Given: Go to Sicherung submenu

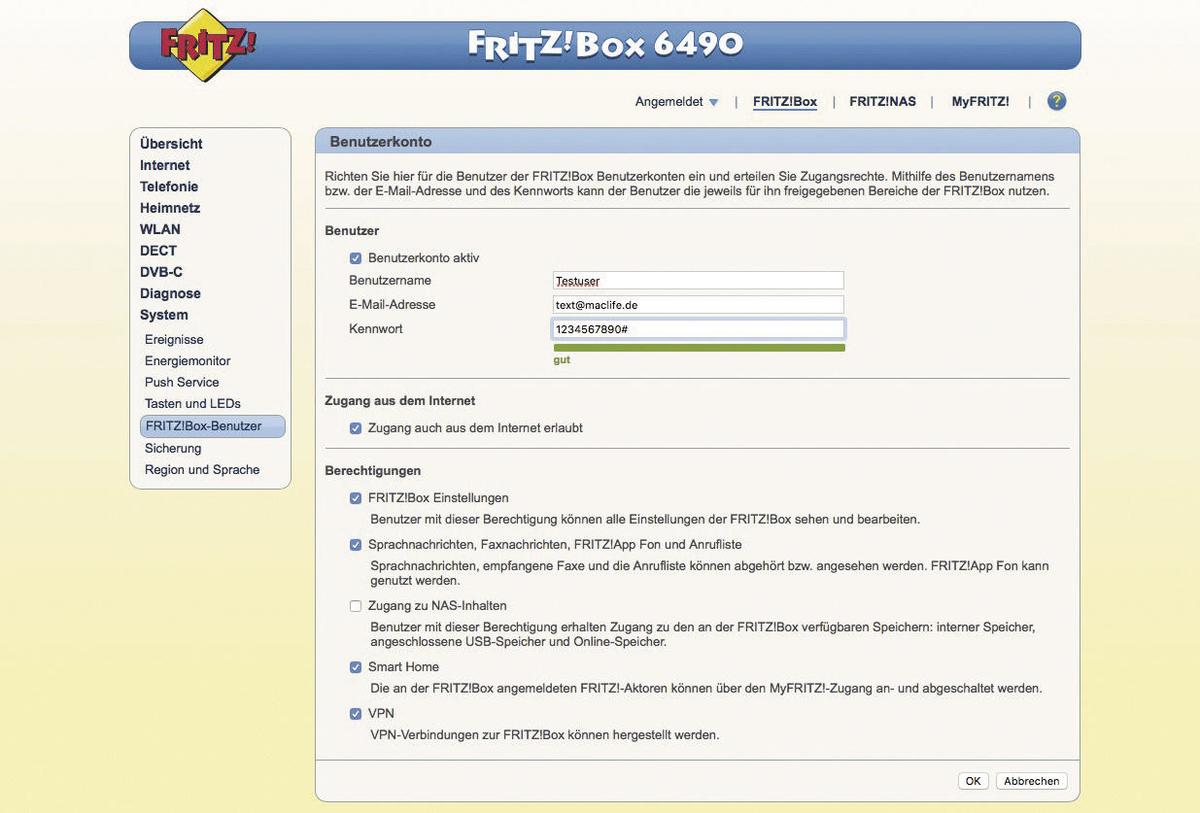Looking at the screenshot, I should (173, 448).
